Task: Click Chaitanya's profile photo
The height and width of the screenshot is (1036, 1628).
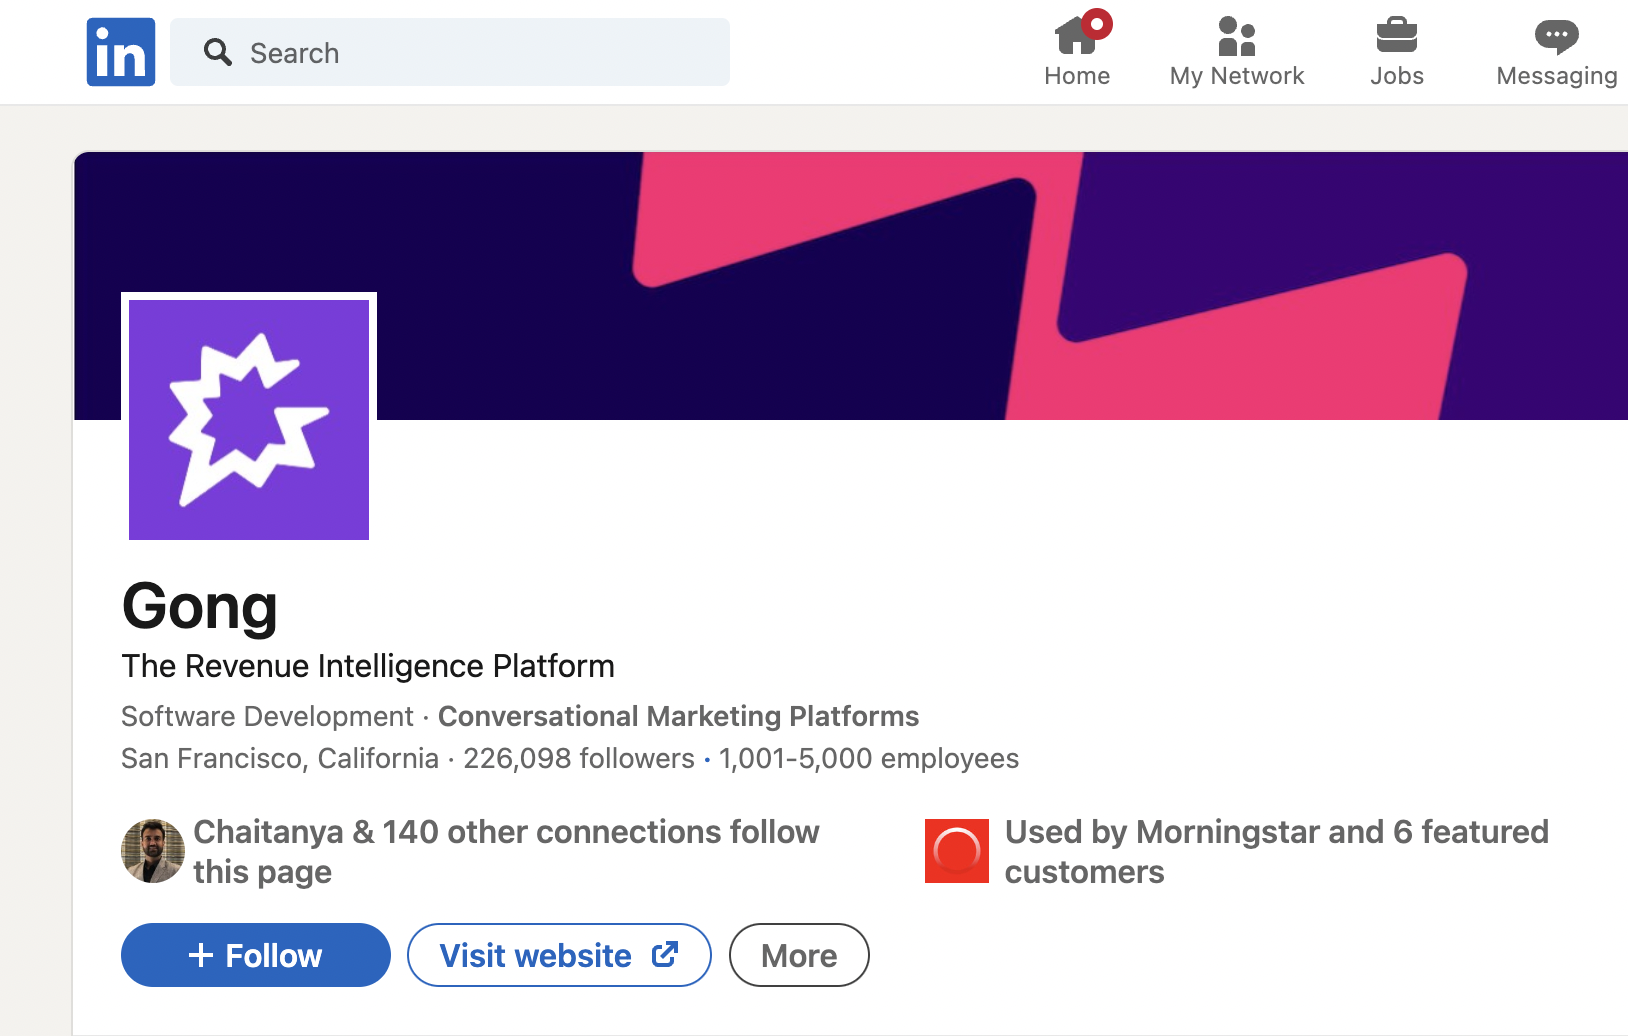Action: click(x=153, y=851)
